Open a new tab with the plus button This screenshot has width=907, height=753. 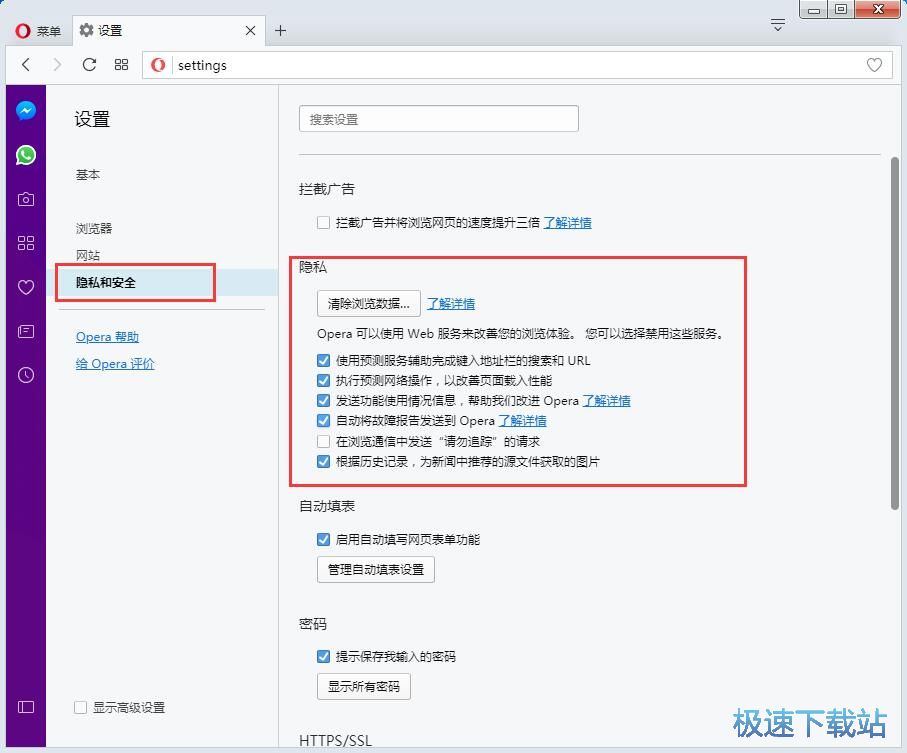(x=281, y=31)
